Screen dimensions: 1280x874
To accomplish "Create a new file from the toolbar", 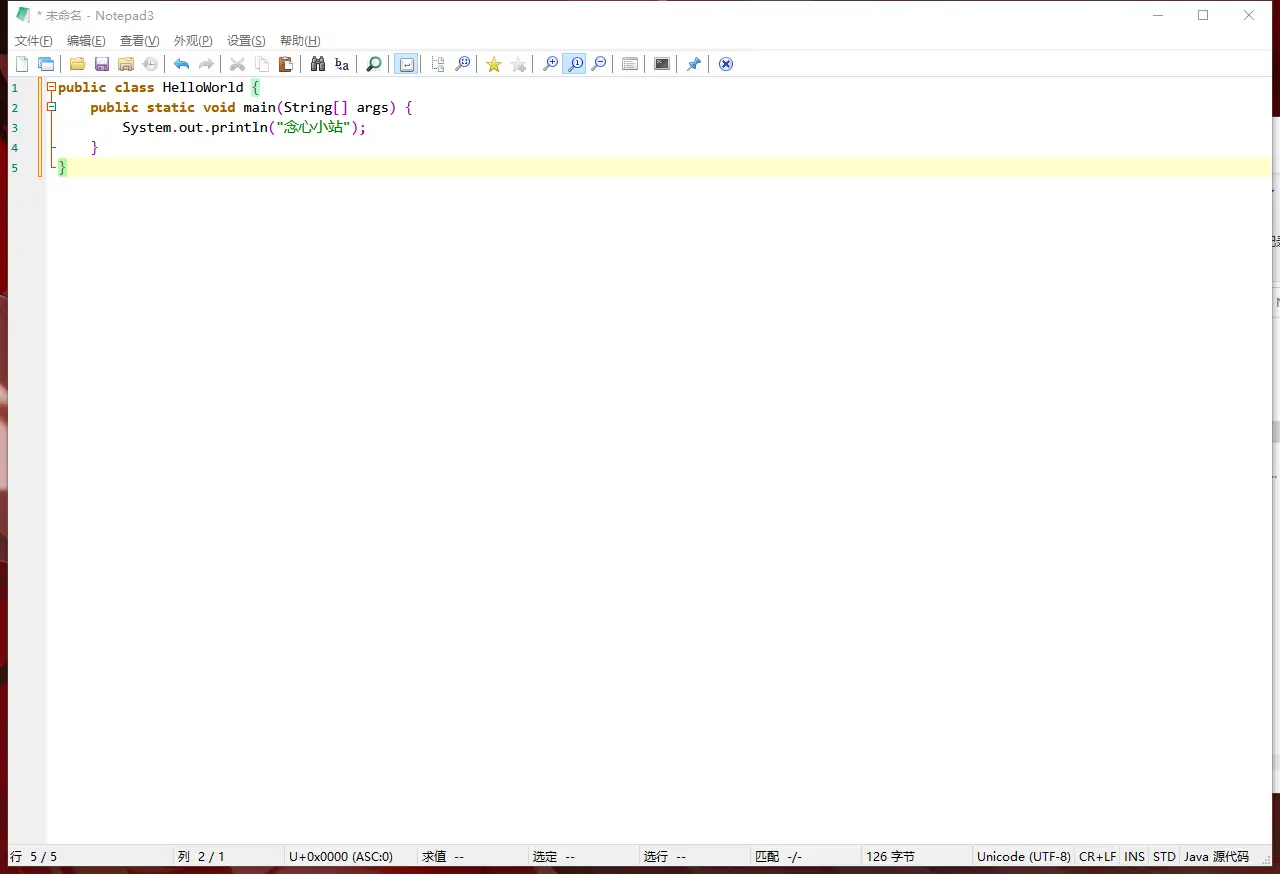I will point(22,64).
